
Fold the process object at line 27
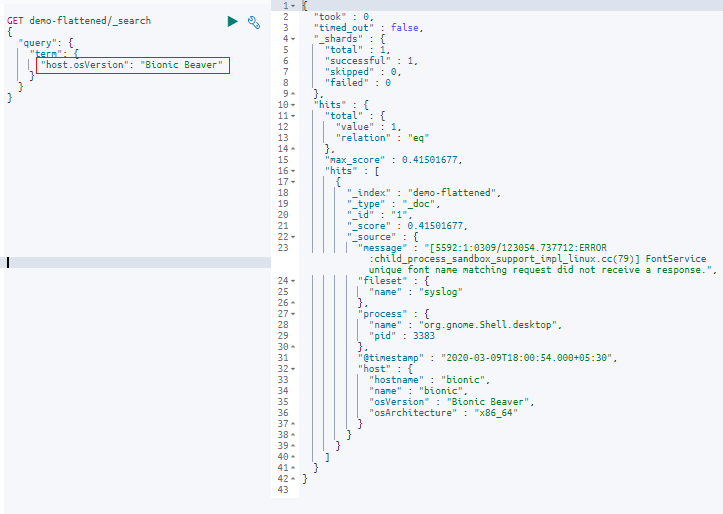click(293, 314)
